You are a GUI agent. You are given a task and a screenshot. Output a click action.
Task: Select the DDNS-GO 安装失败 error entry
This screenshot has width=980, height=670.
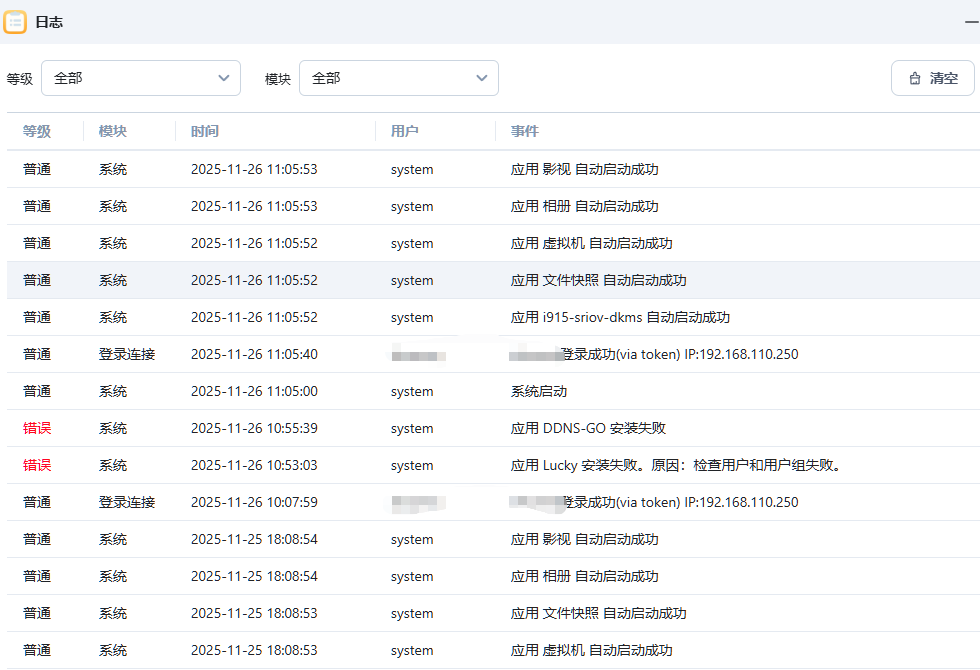pos(588,428)
